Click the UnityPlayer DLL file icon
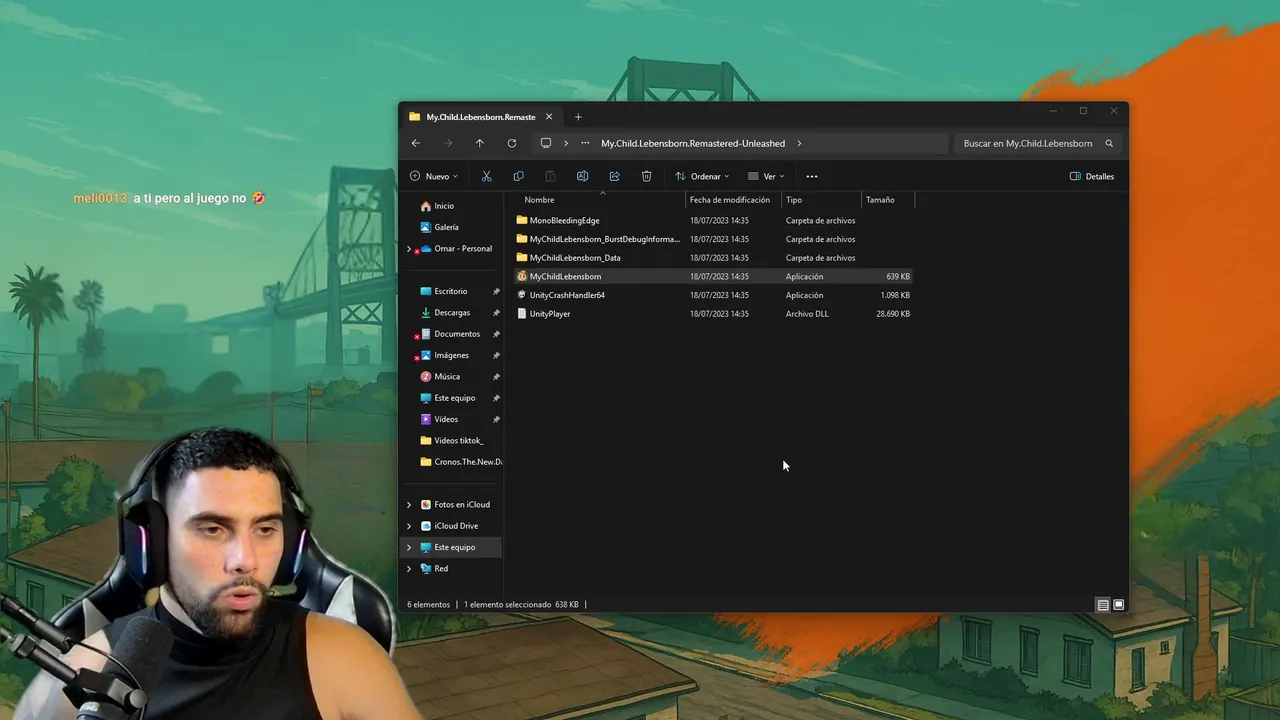Image resolution: width=1280 pixels, height=720 pixels. pyautogui.click(x=521, y=314)
